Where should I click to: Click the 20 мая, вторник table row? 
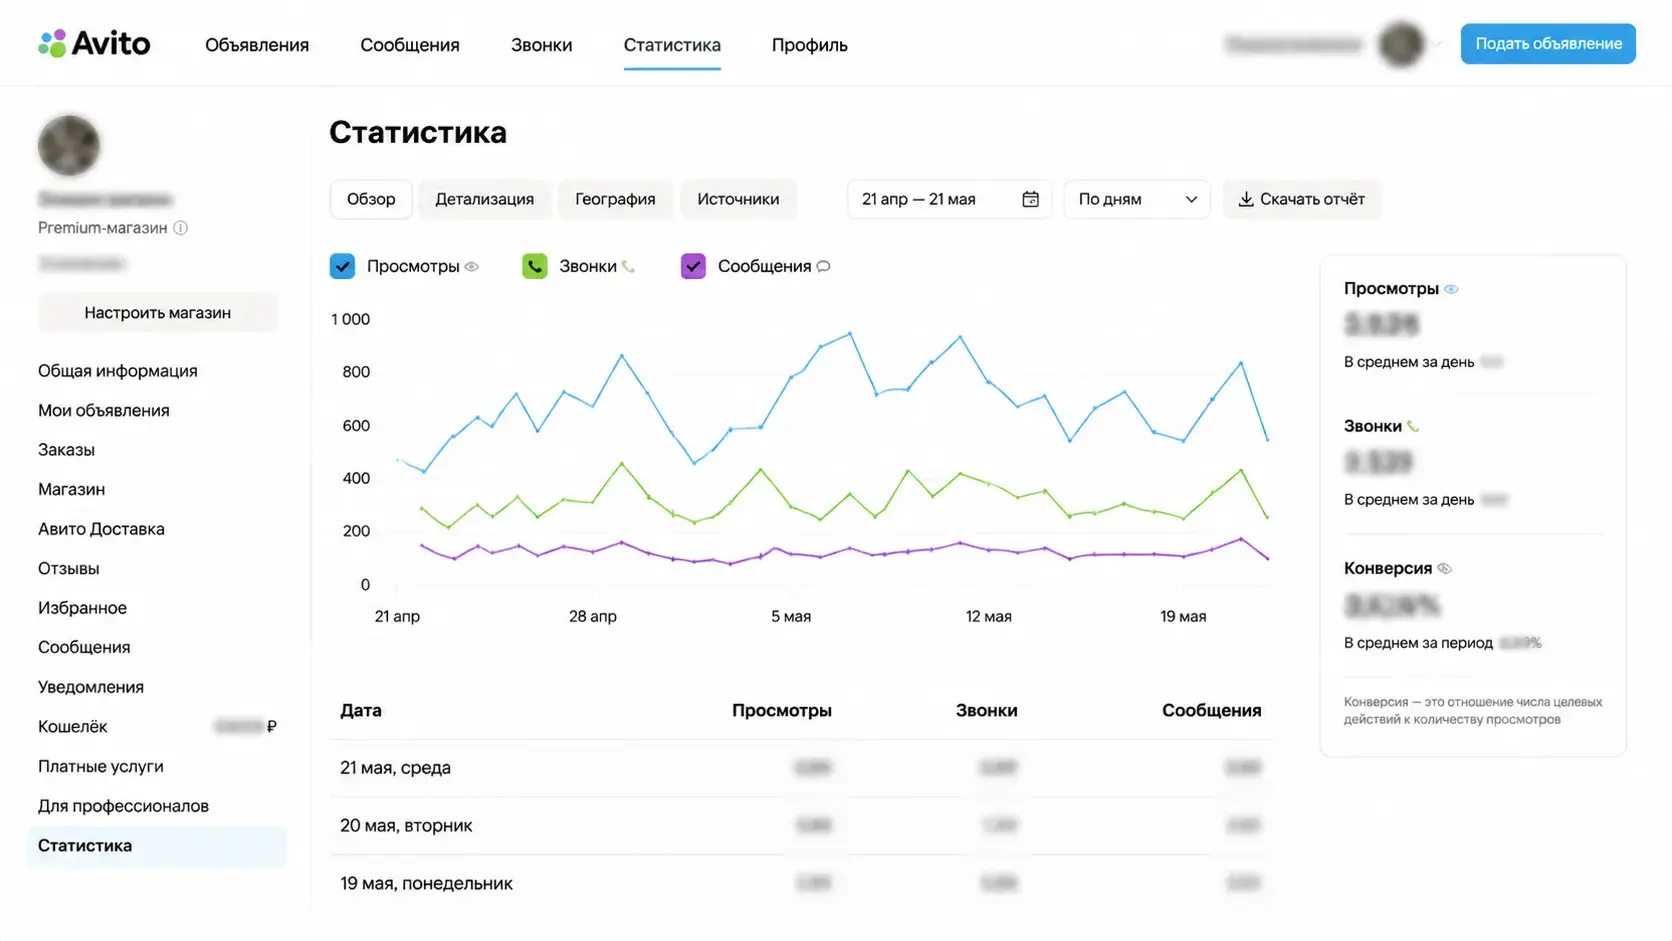(x=800, y=826)
